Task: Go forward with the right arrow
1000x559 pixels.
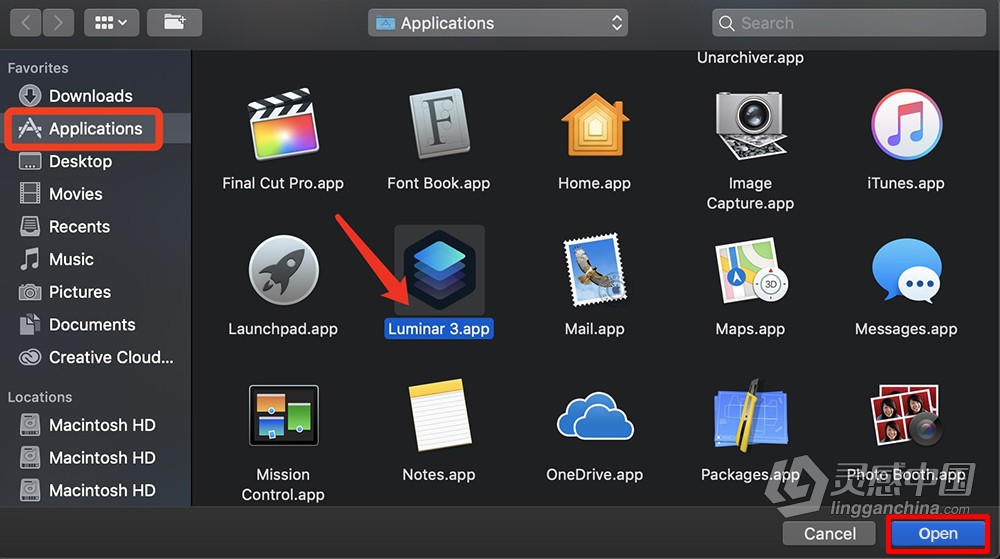Action: (x=58, y=23)
